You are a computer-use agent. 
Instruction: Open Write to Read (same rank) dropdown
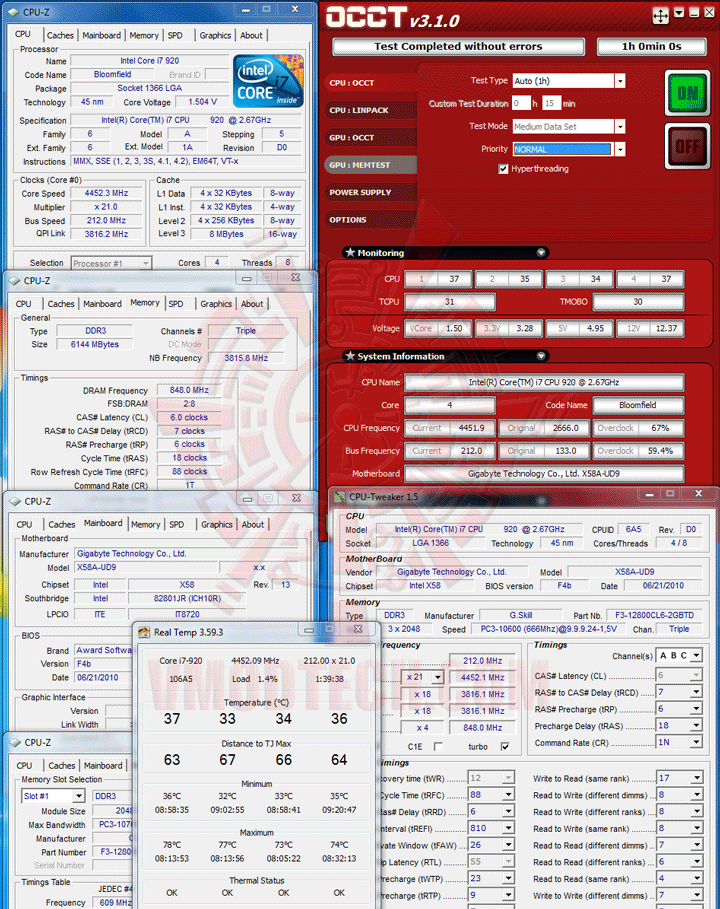[x=696, y=778]
